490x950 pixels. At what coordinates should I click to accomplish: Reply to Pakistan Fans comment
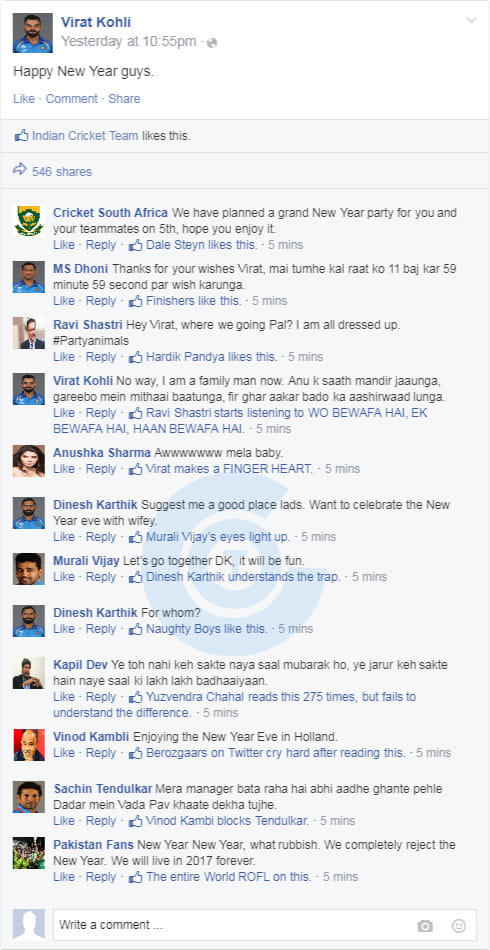click(x=101, y=877)
